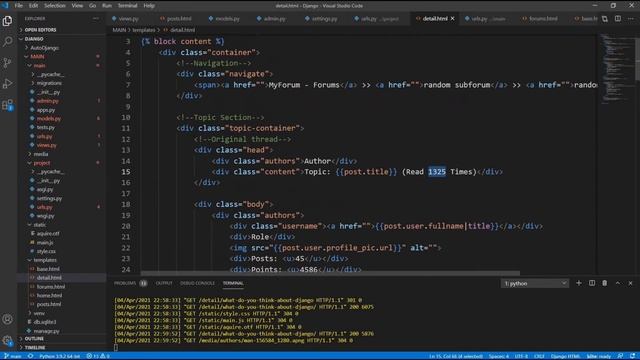
Task: Open the Help menu
Action: click(x=149, y=6)
